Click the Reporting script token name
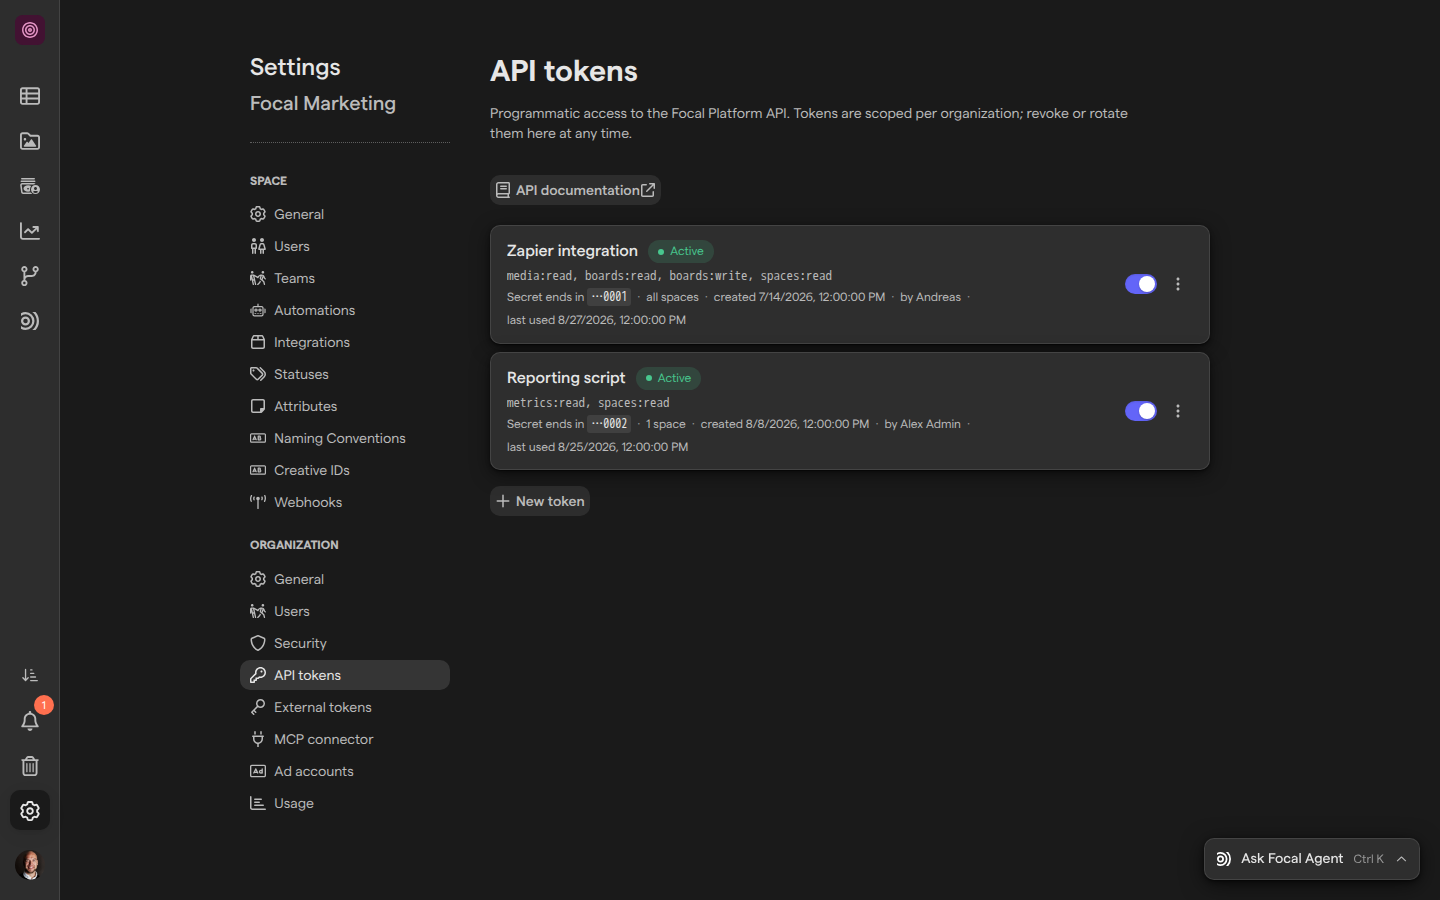 coord(566,378)
